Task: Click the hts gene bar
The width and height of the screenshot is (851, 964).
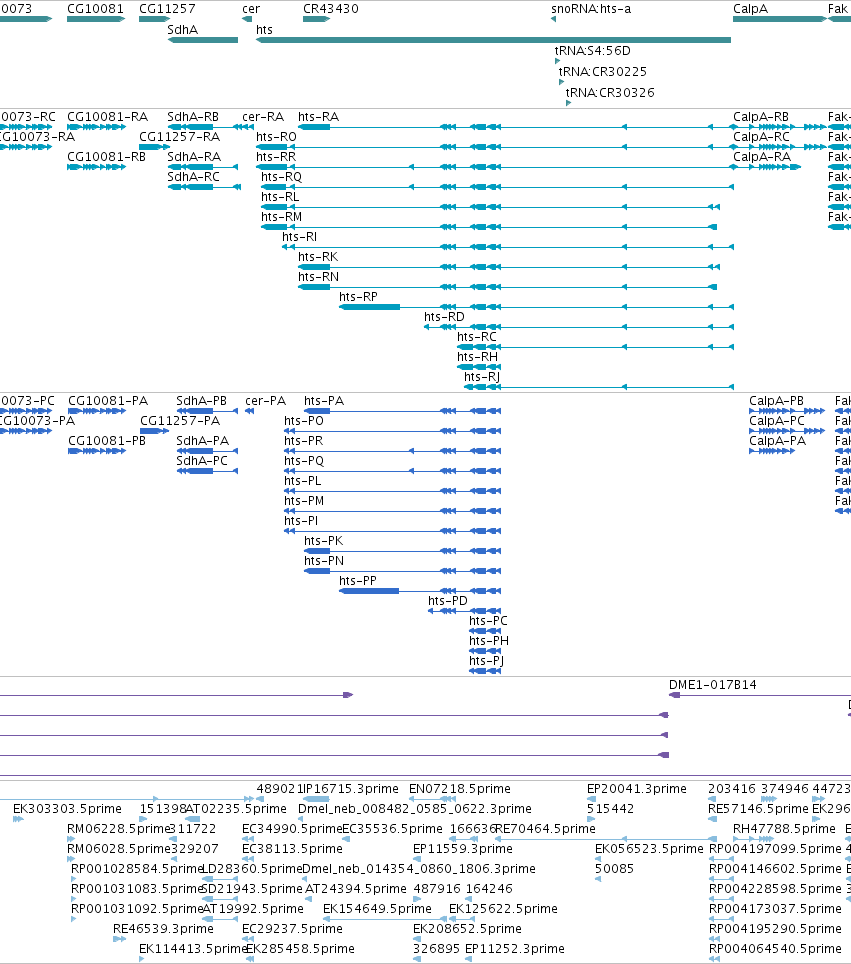Action: pyautogui.click(x=493, y=40)
